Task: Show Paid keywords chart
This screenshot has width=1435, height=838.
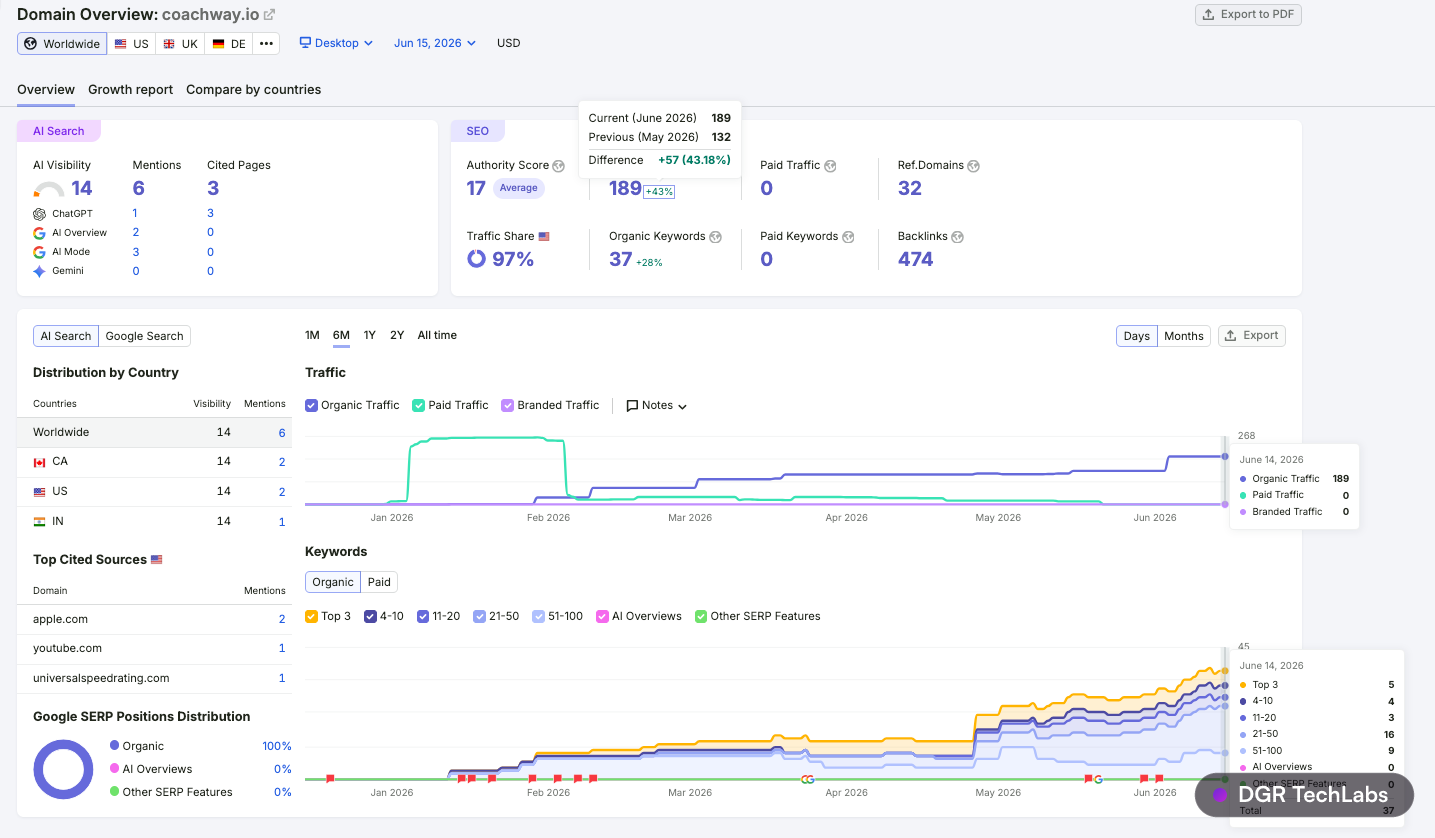Action: 379,582
